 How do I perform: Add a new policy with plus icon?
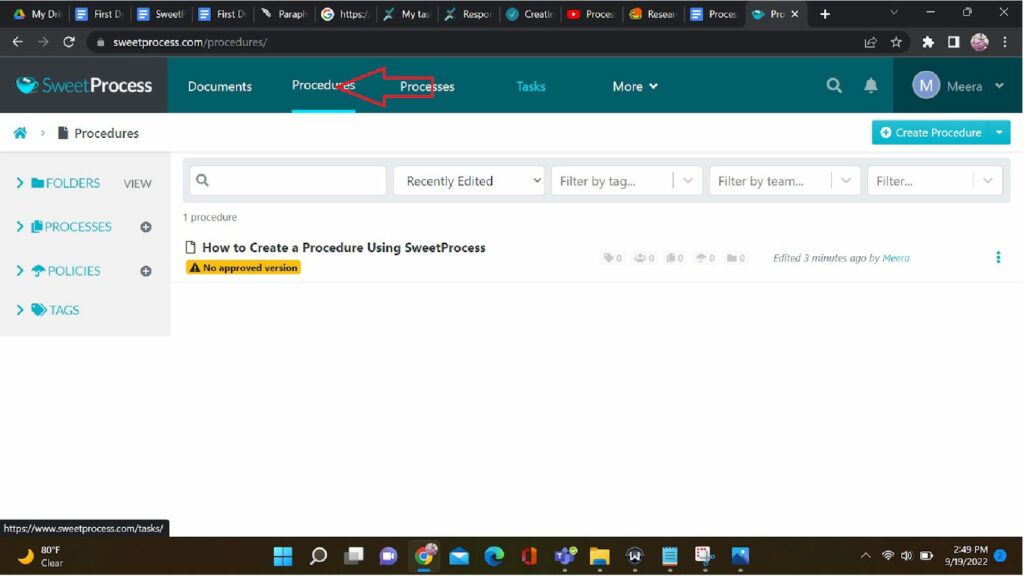click(146, 271)
